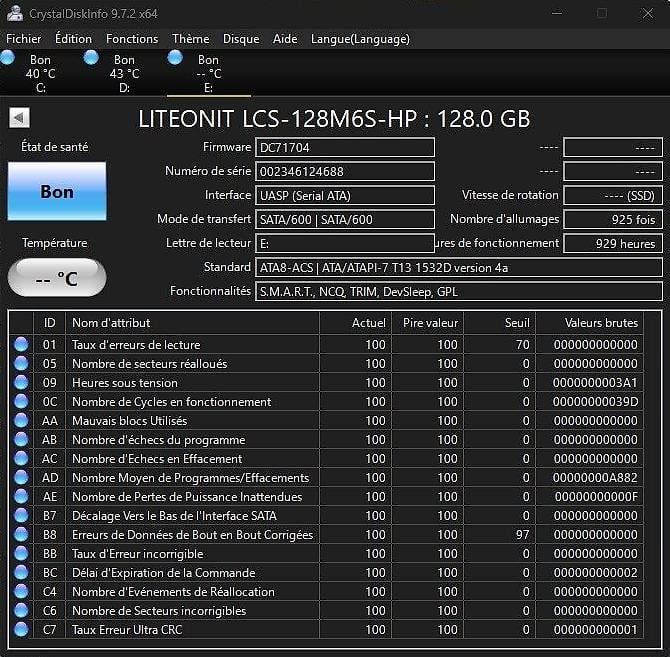Click the D: drive status orb
Screen dimensions: 670x657
(x=91, y=58)
